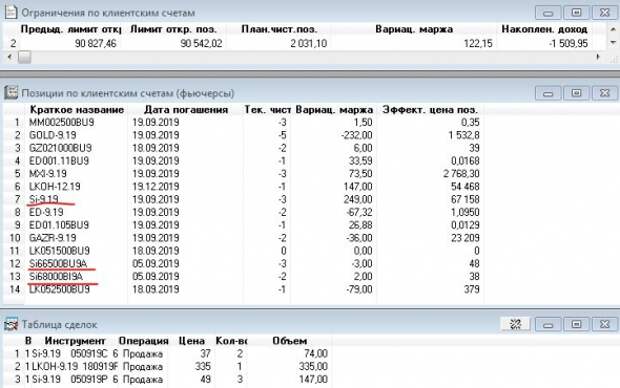Click the accumulated income value -1 509,95
Viewport: 620px width, 388px height.
(x=568, y=44)
